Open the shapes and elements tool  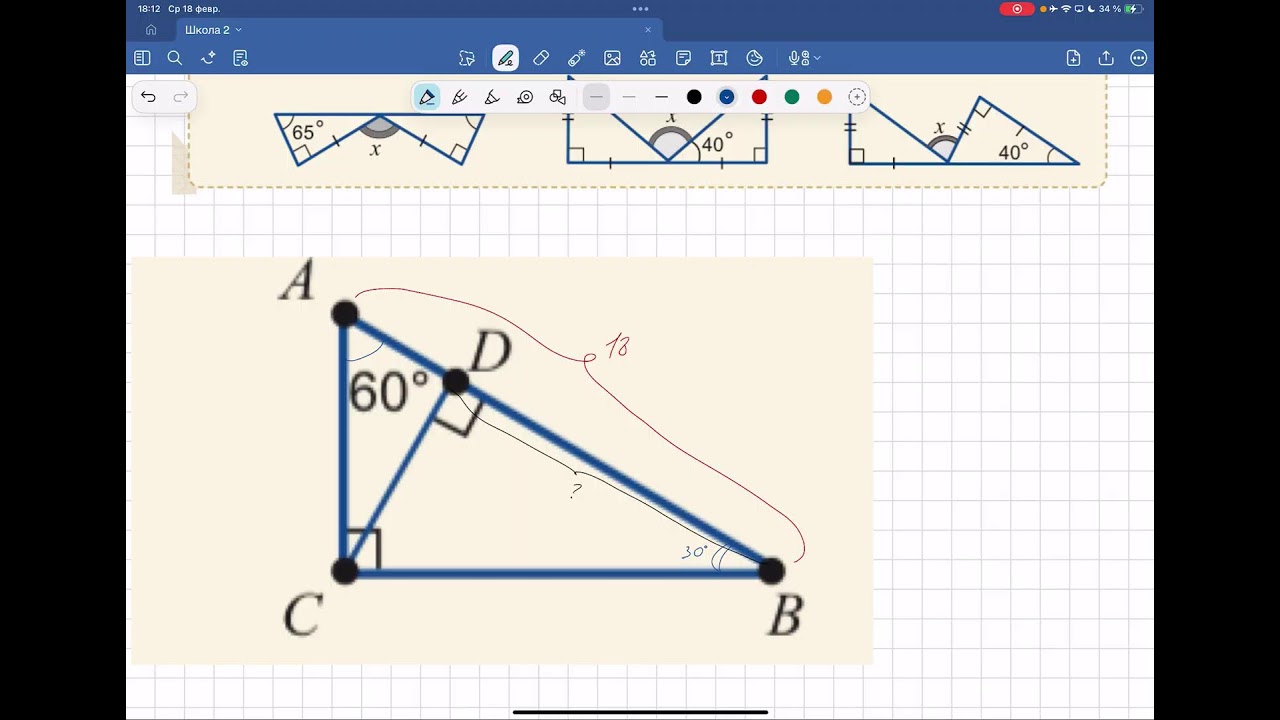coord(648,58)
